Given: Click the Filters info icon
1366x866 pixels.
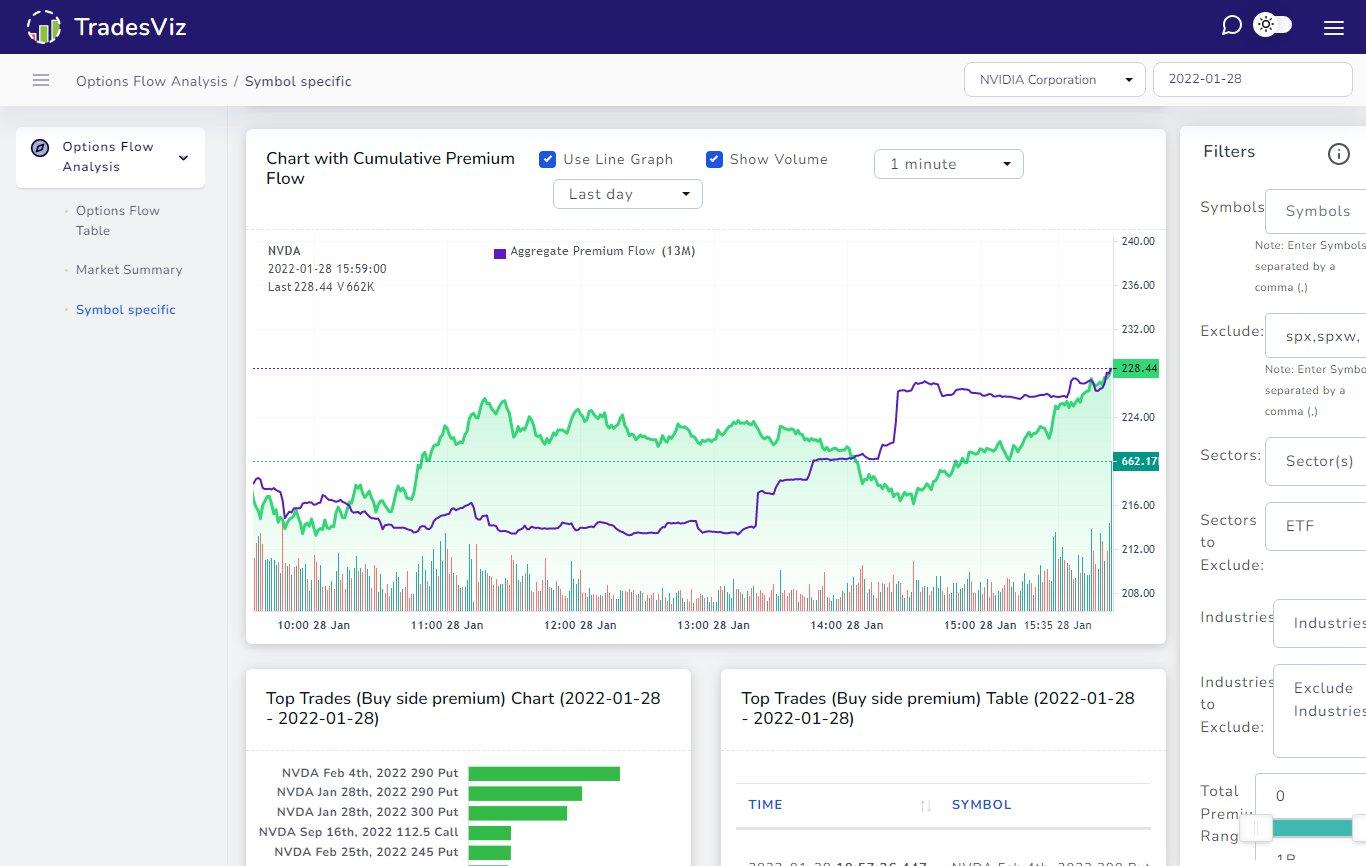Looking at the screenshot, I should point(1339,153).
